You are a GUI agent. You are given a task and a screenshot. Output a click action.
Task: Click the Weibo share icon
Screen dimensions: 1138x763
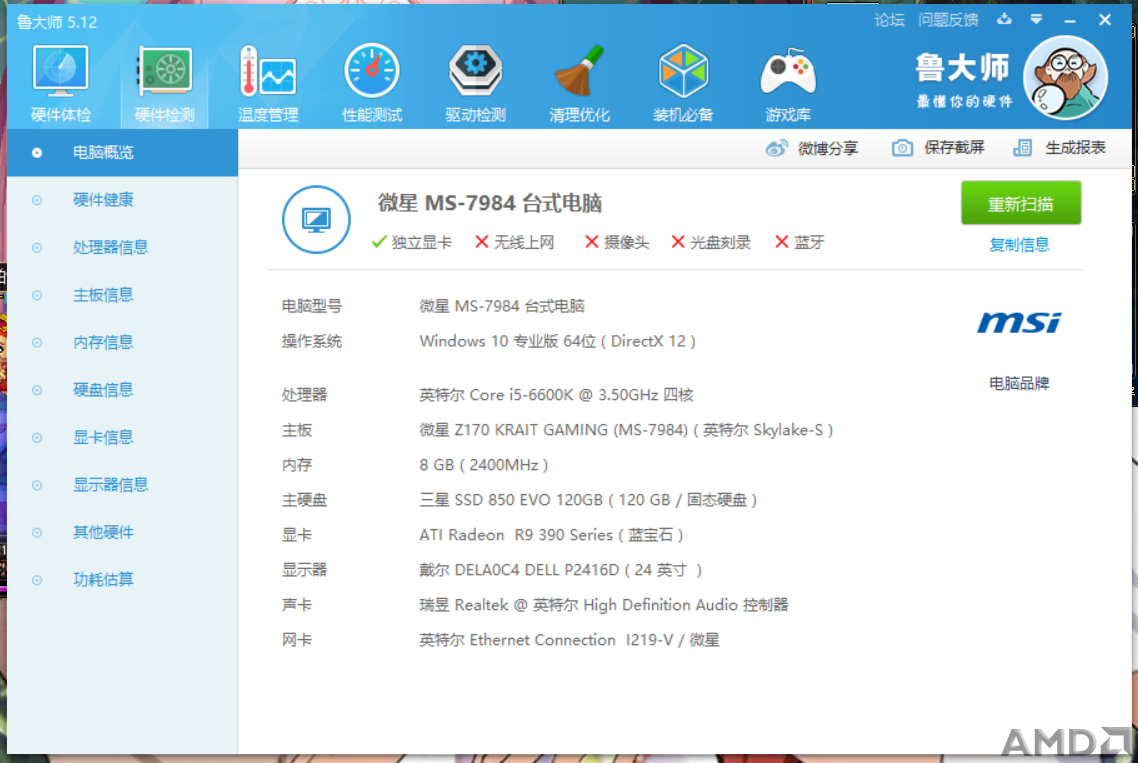click(x=777, y=148)
